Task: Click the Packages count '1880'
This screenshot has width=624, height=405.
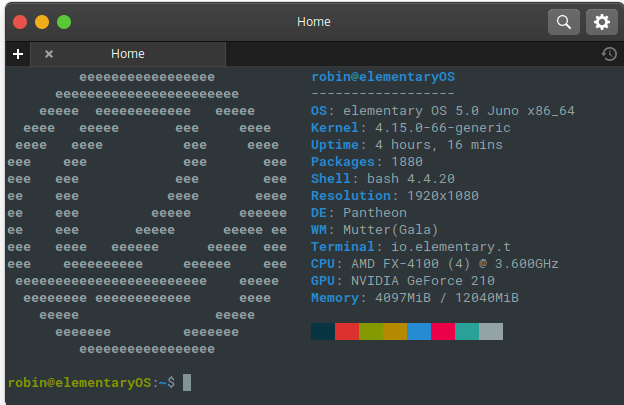Action: (x=407, y=162)
